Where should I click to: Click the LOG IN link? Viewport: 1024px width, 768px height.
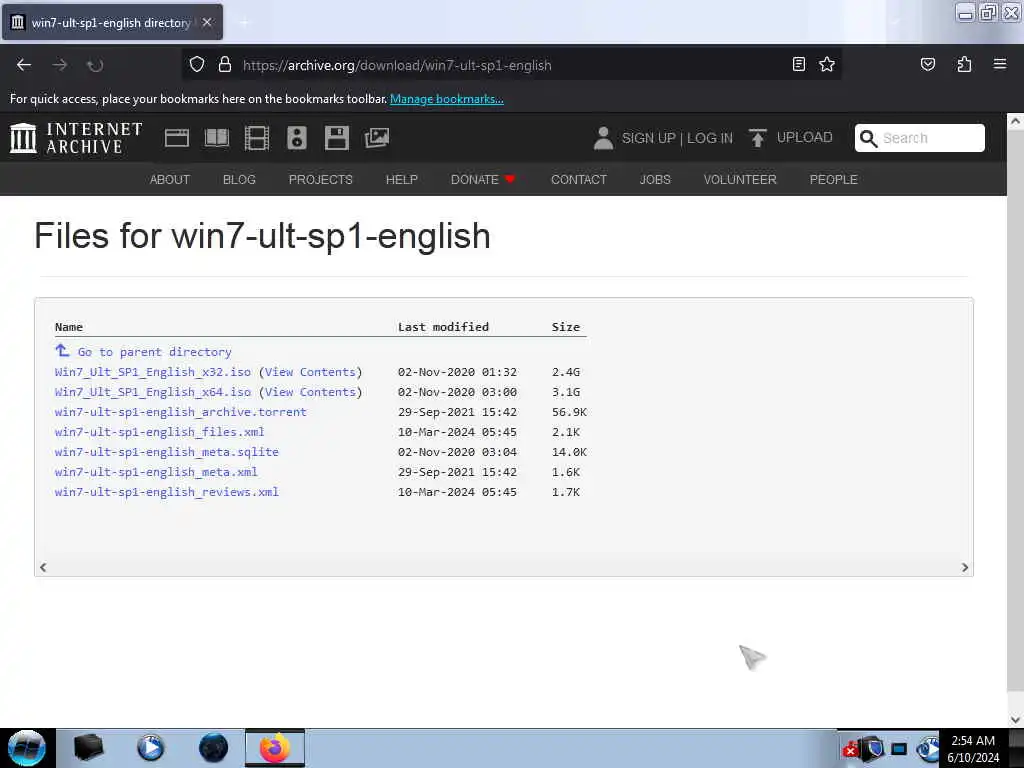pyautogui.click(x=710, y=138)
